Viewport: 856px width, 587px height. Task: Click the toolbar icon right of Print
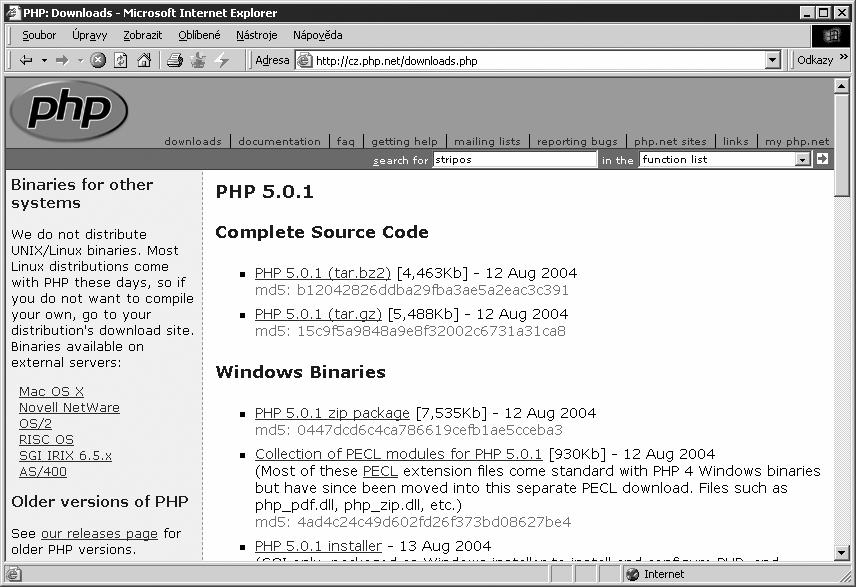[198, 60]
